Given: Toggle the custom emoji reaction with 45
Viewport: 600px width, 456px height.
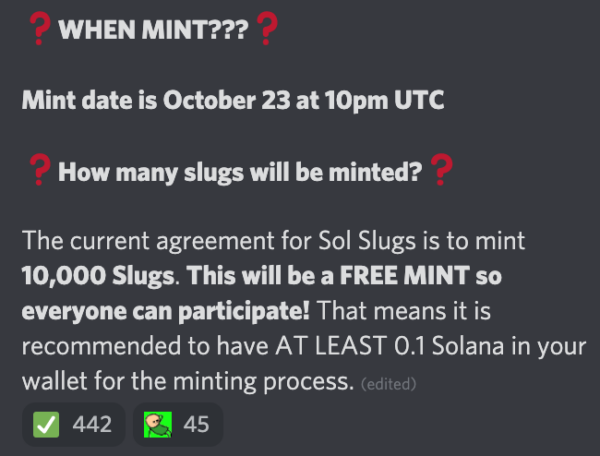Looking at the screenshot, I should [x=178, y=424].
